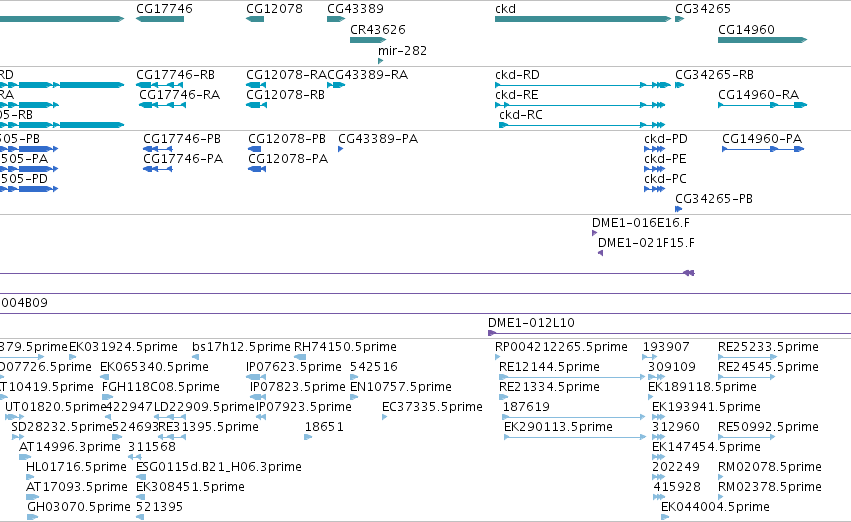Click the 542516 label
The width and height of the screenshot is (851, 522).
(x=374, y=366)
